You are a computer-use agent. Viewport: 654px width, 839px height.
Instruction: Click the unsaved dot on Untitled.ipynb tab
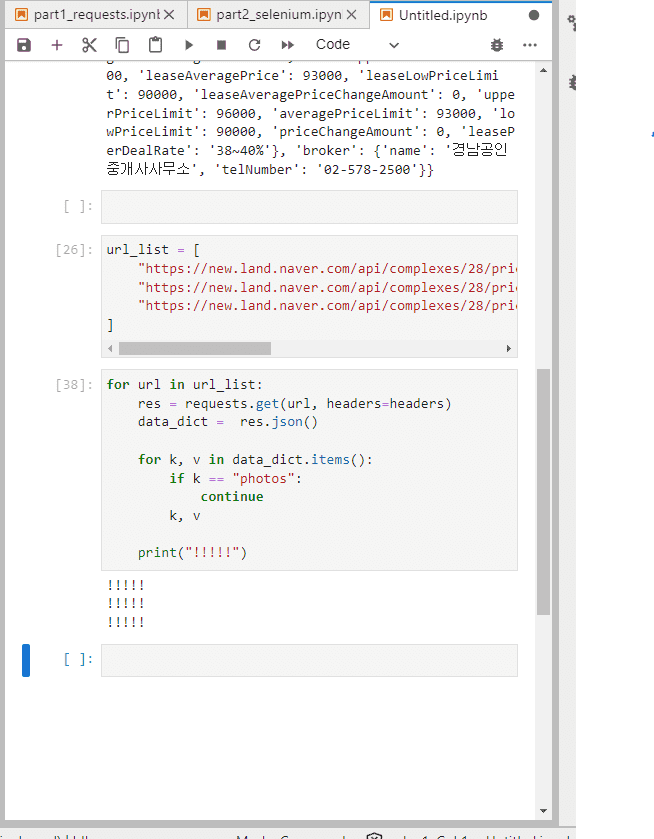534,15
